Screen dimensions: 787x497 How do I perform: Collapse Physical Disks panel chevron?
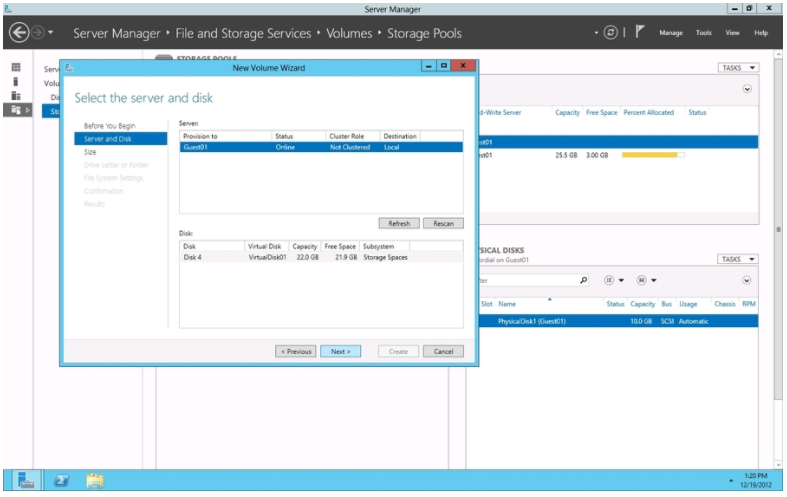(746, 281)
